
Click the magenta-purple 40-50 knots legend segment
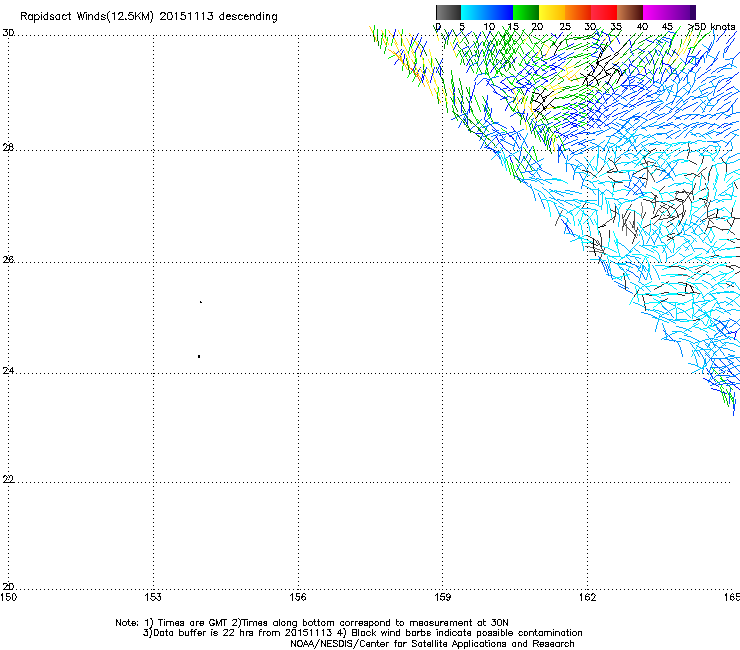[669, 12]
